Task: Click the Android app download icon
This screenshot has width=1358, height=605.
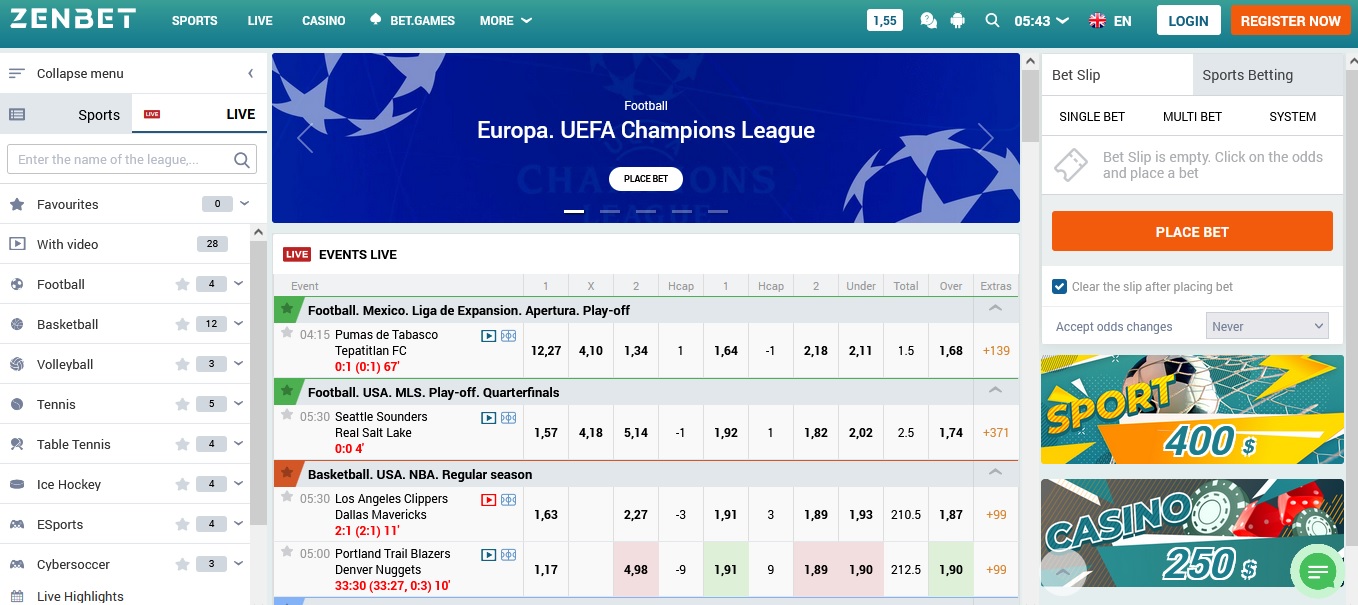Action: (x=957, y=20)
